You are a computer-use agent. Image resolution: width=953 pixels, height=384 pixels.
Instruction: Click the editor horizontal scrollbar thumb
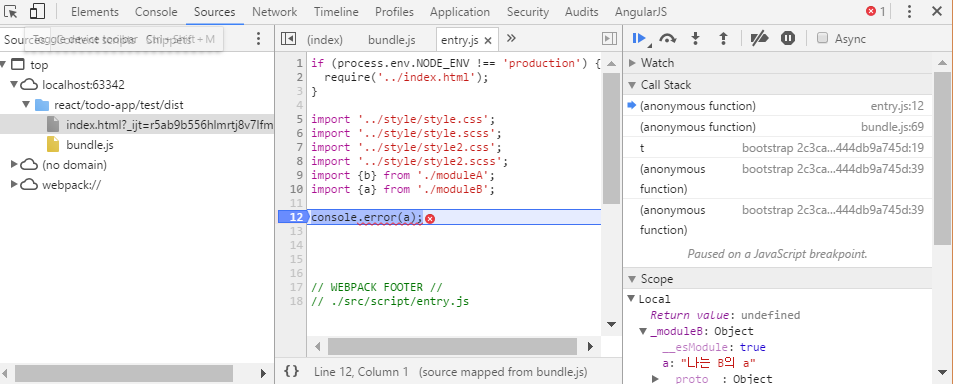[x=452, y=346]
